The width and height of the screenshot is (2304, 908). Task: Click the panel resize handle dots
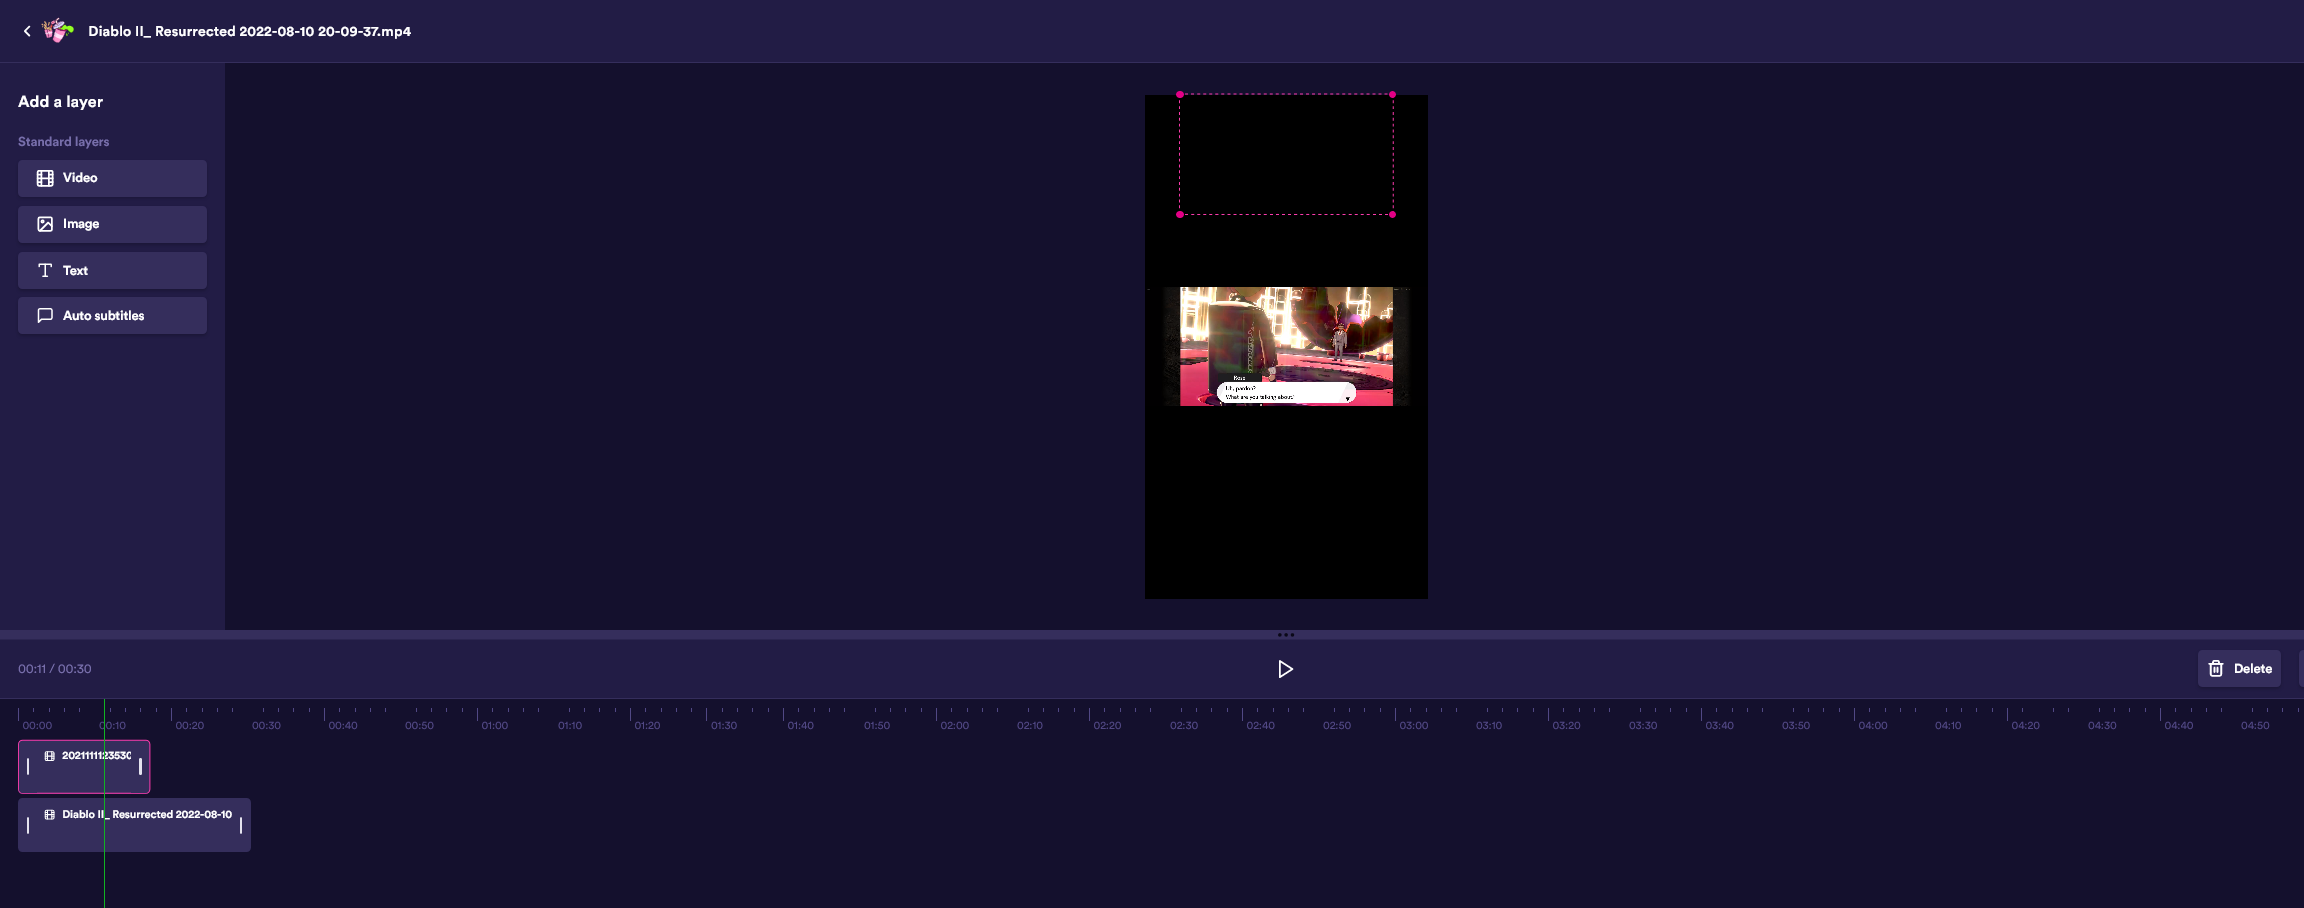pos(1285,635)
